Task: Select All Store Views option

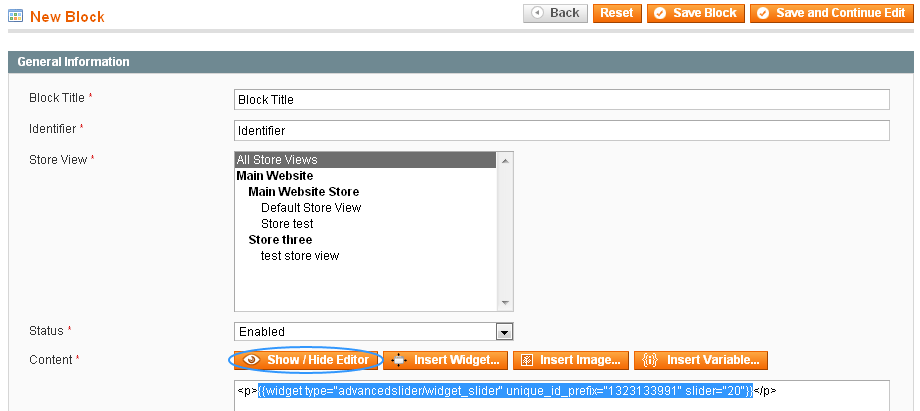Action: 366,160
